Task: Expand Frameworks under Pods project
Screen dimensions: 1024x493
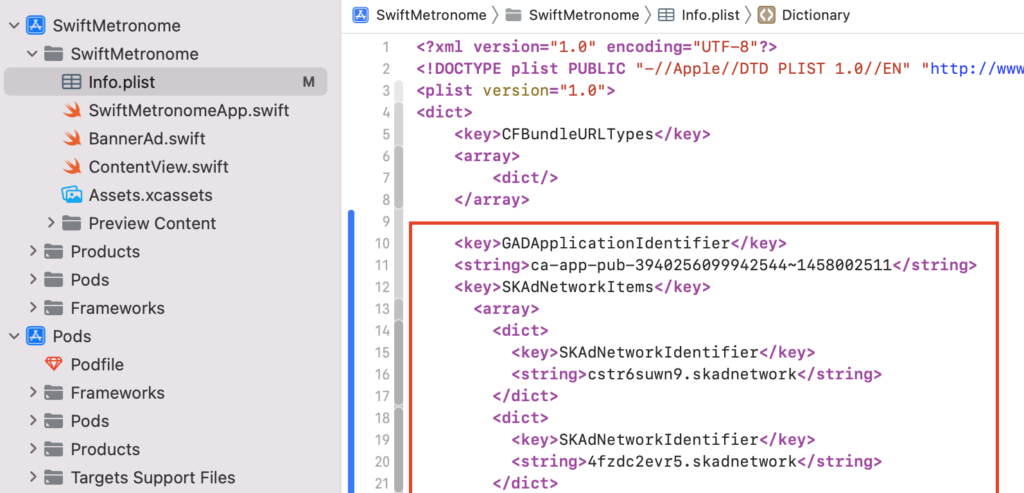Action: click(x=33, y=392)
